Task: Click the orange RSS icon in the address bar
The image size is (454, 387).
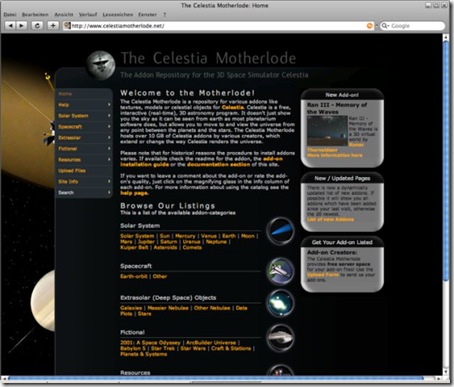Action: tap(370, 26)
